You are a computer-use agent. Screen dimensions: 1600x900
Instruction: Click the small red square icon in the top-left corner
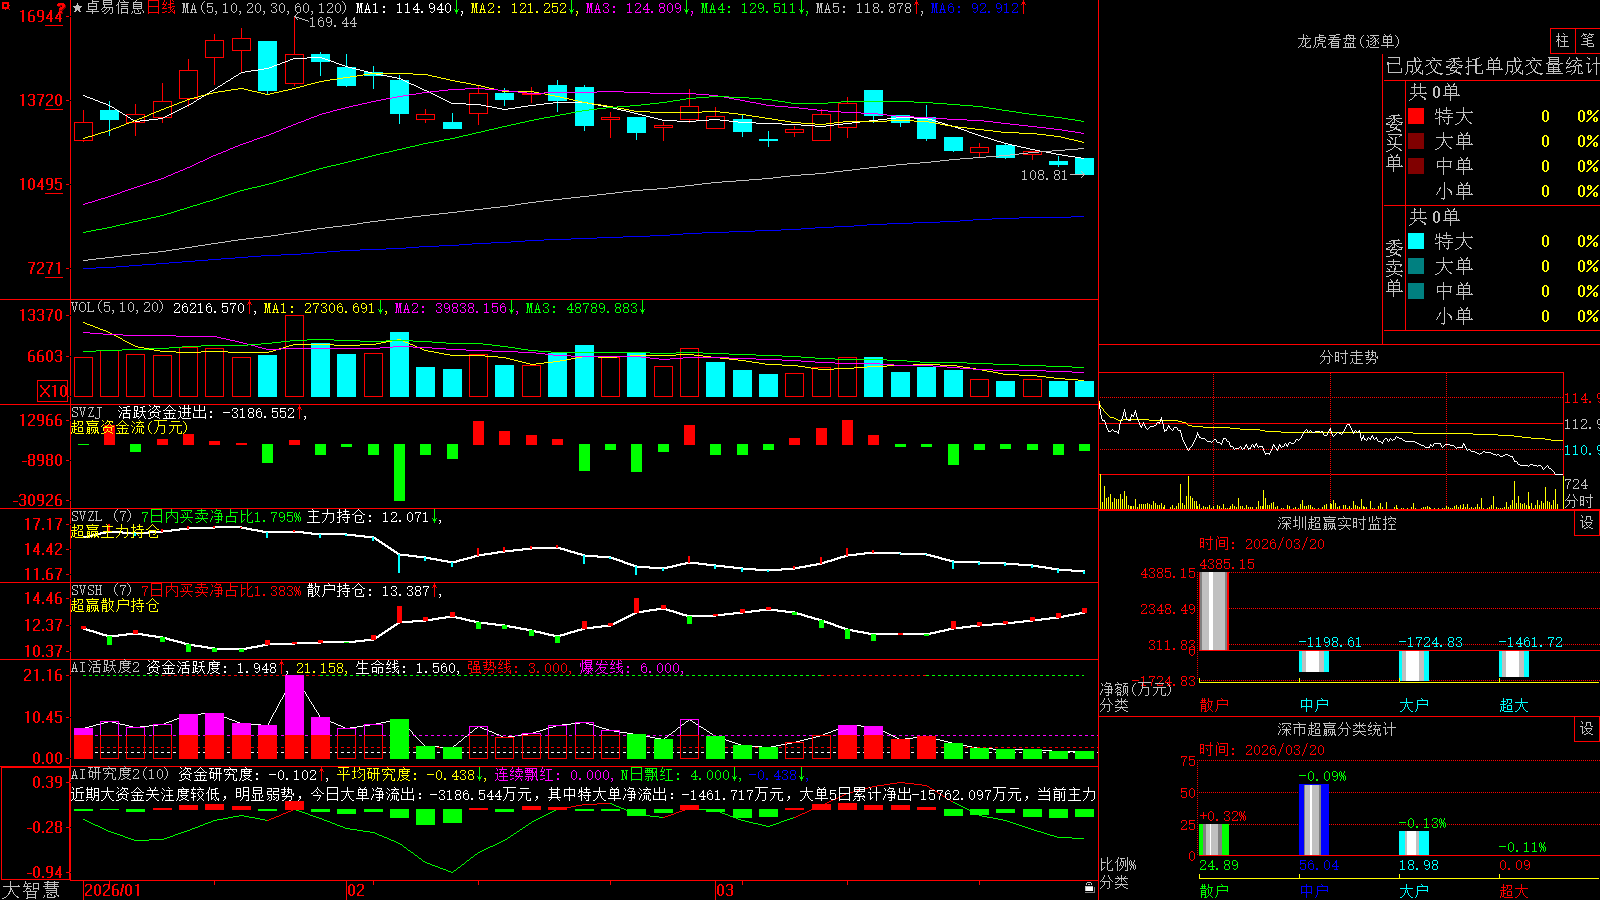4,6
